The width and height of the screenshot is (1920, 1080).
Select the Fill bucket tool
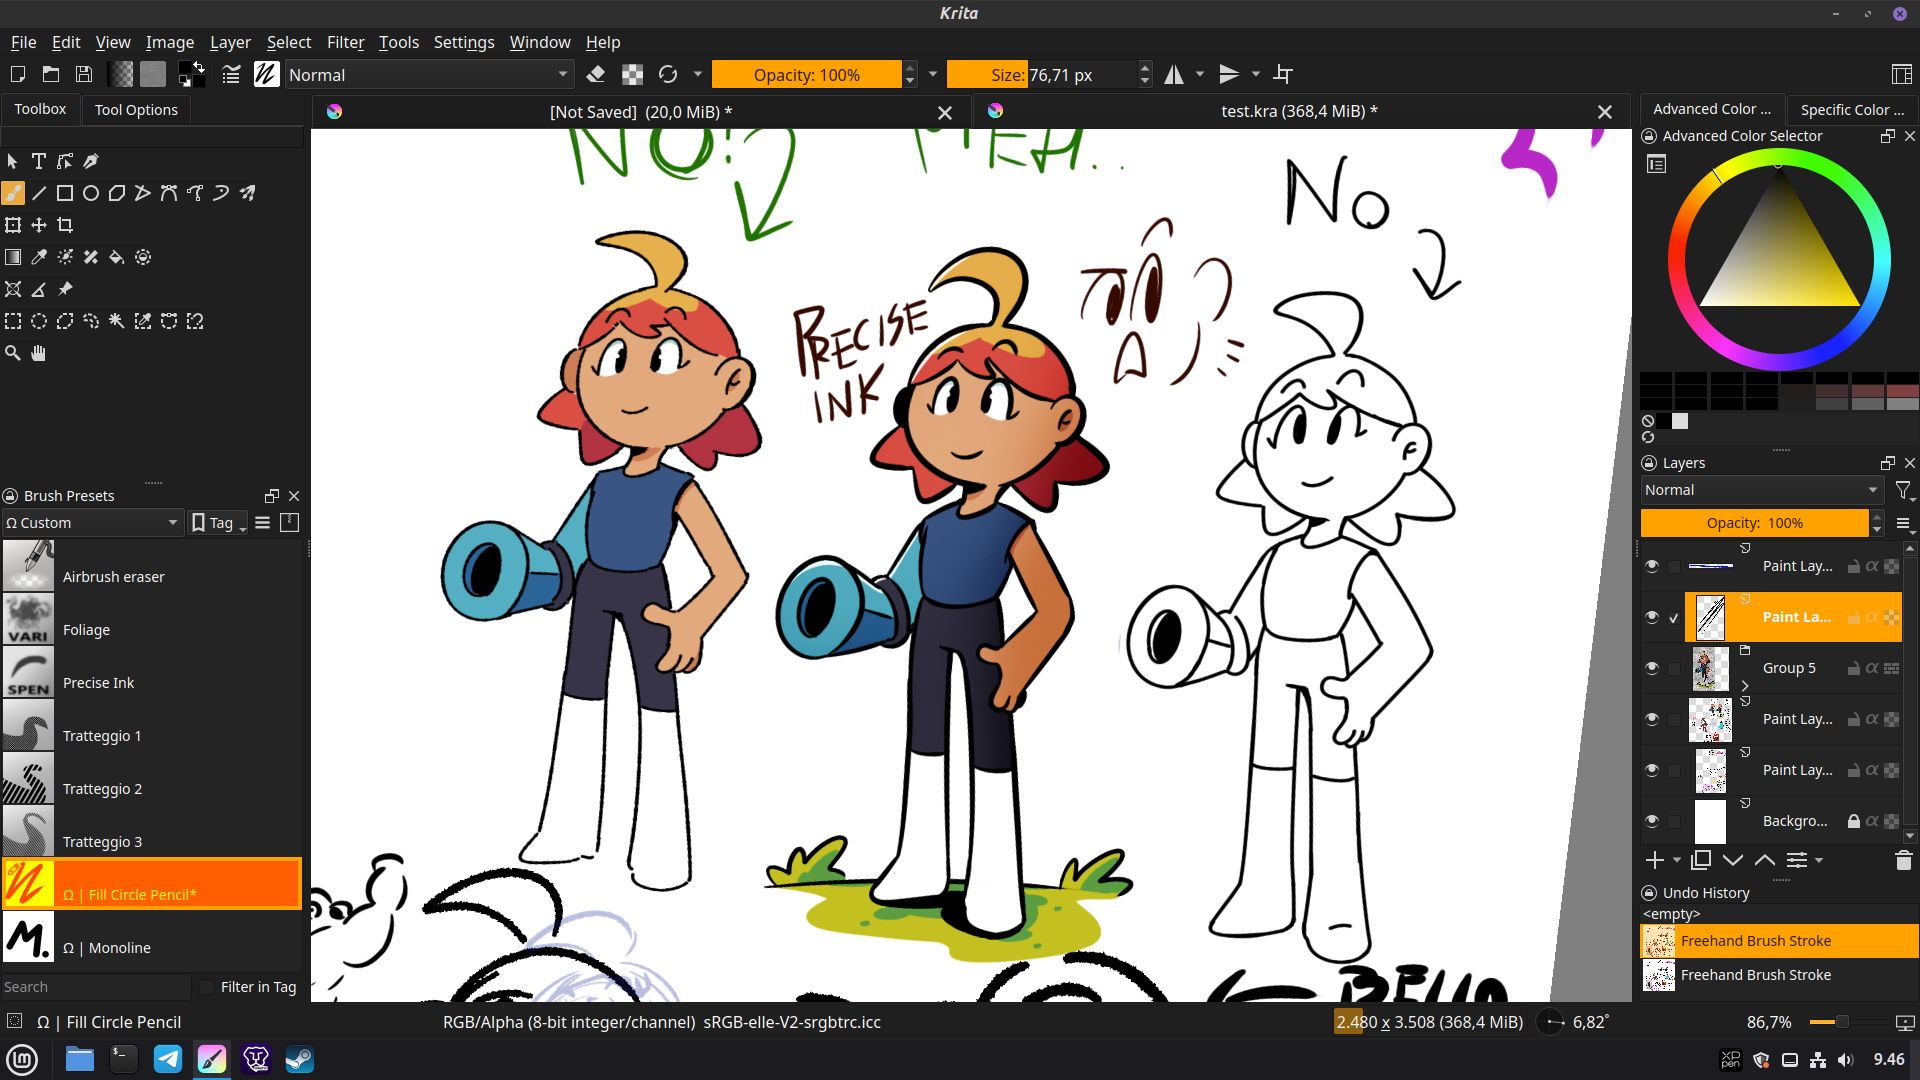click(117, 257)
